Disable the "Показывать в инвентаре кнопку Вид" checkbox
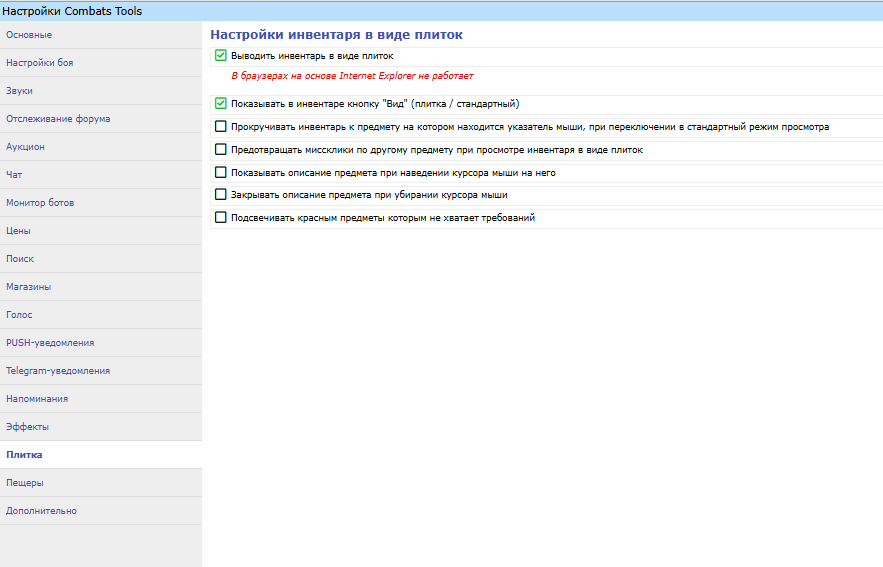The width and height of the screenshot is (883, 567). click(x=221, y=103)
